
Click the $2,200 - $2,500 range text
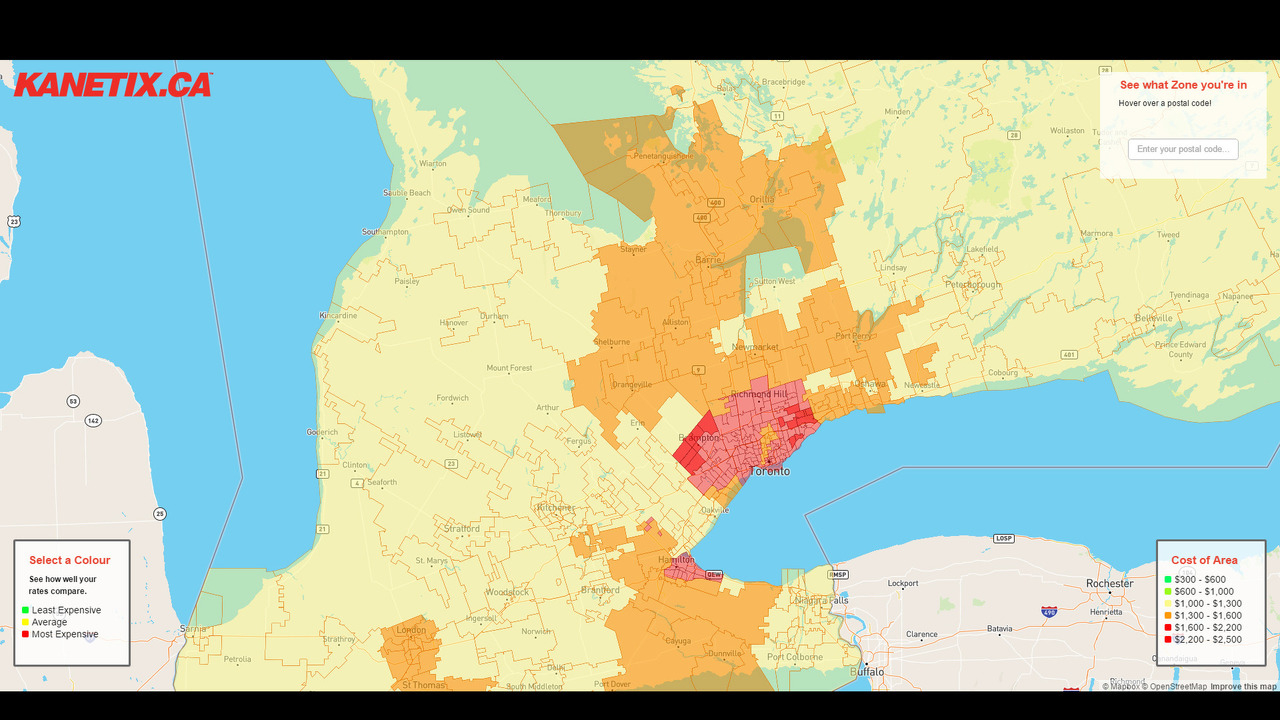[x=1208, y=639]
